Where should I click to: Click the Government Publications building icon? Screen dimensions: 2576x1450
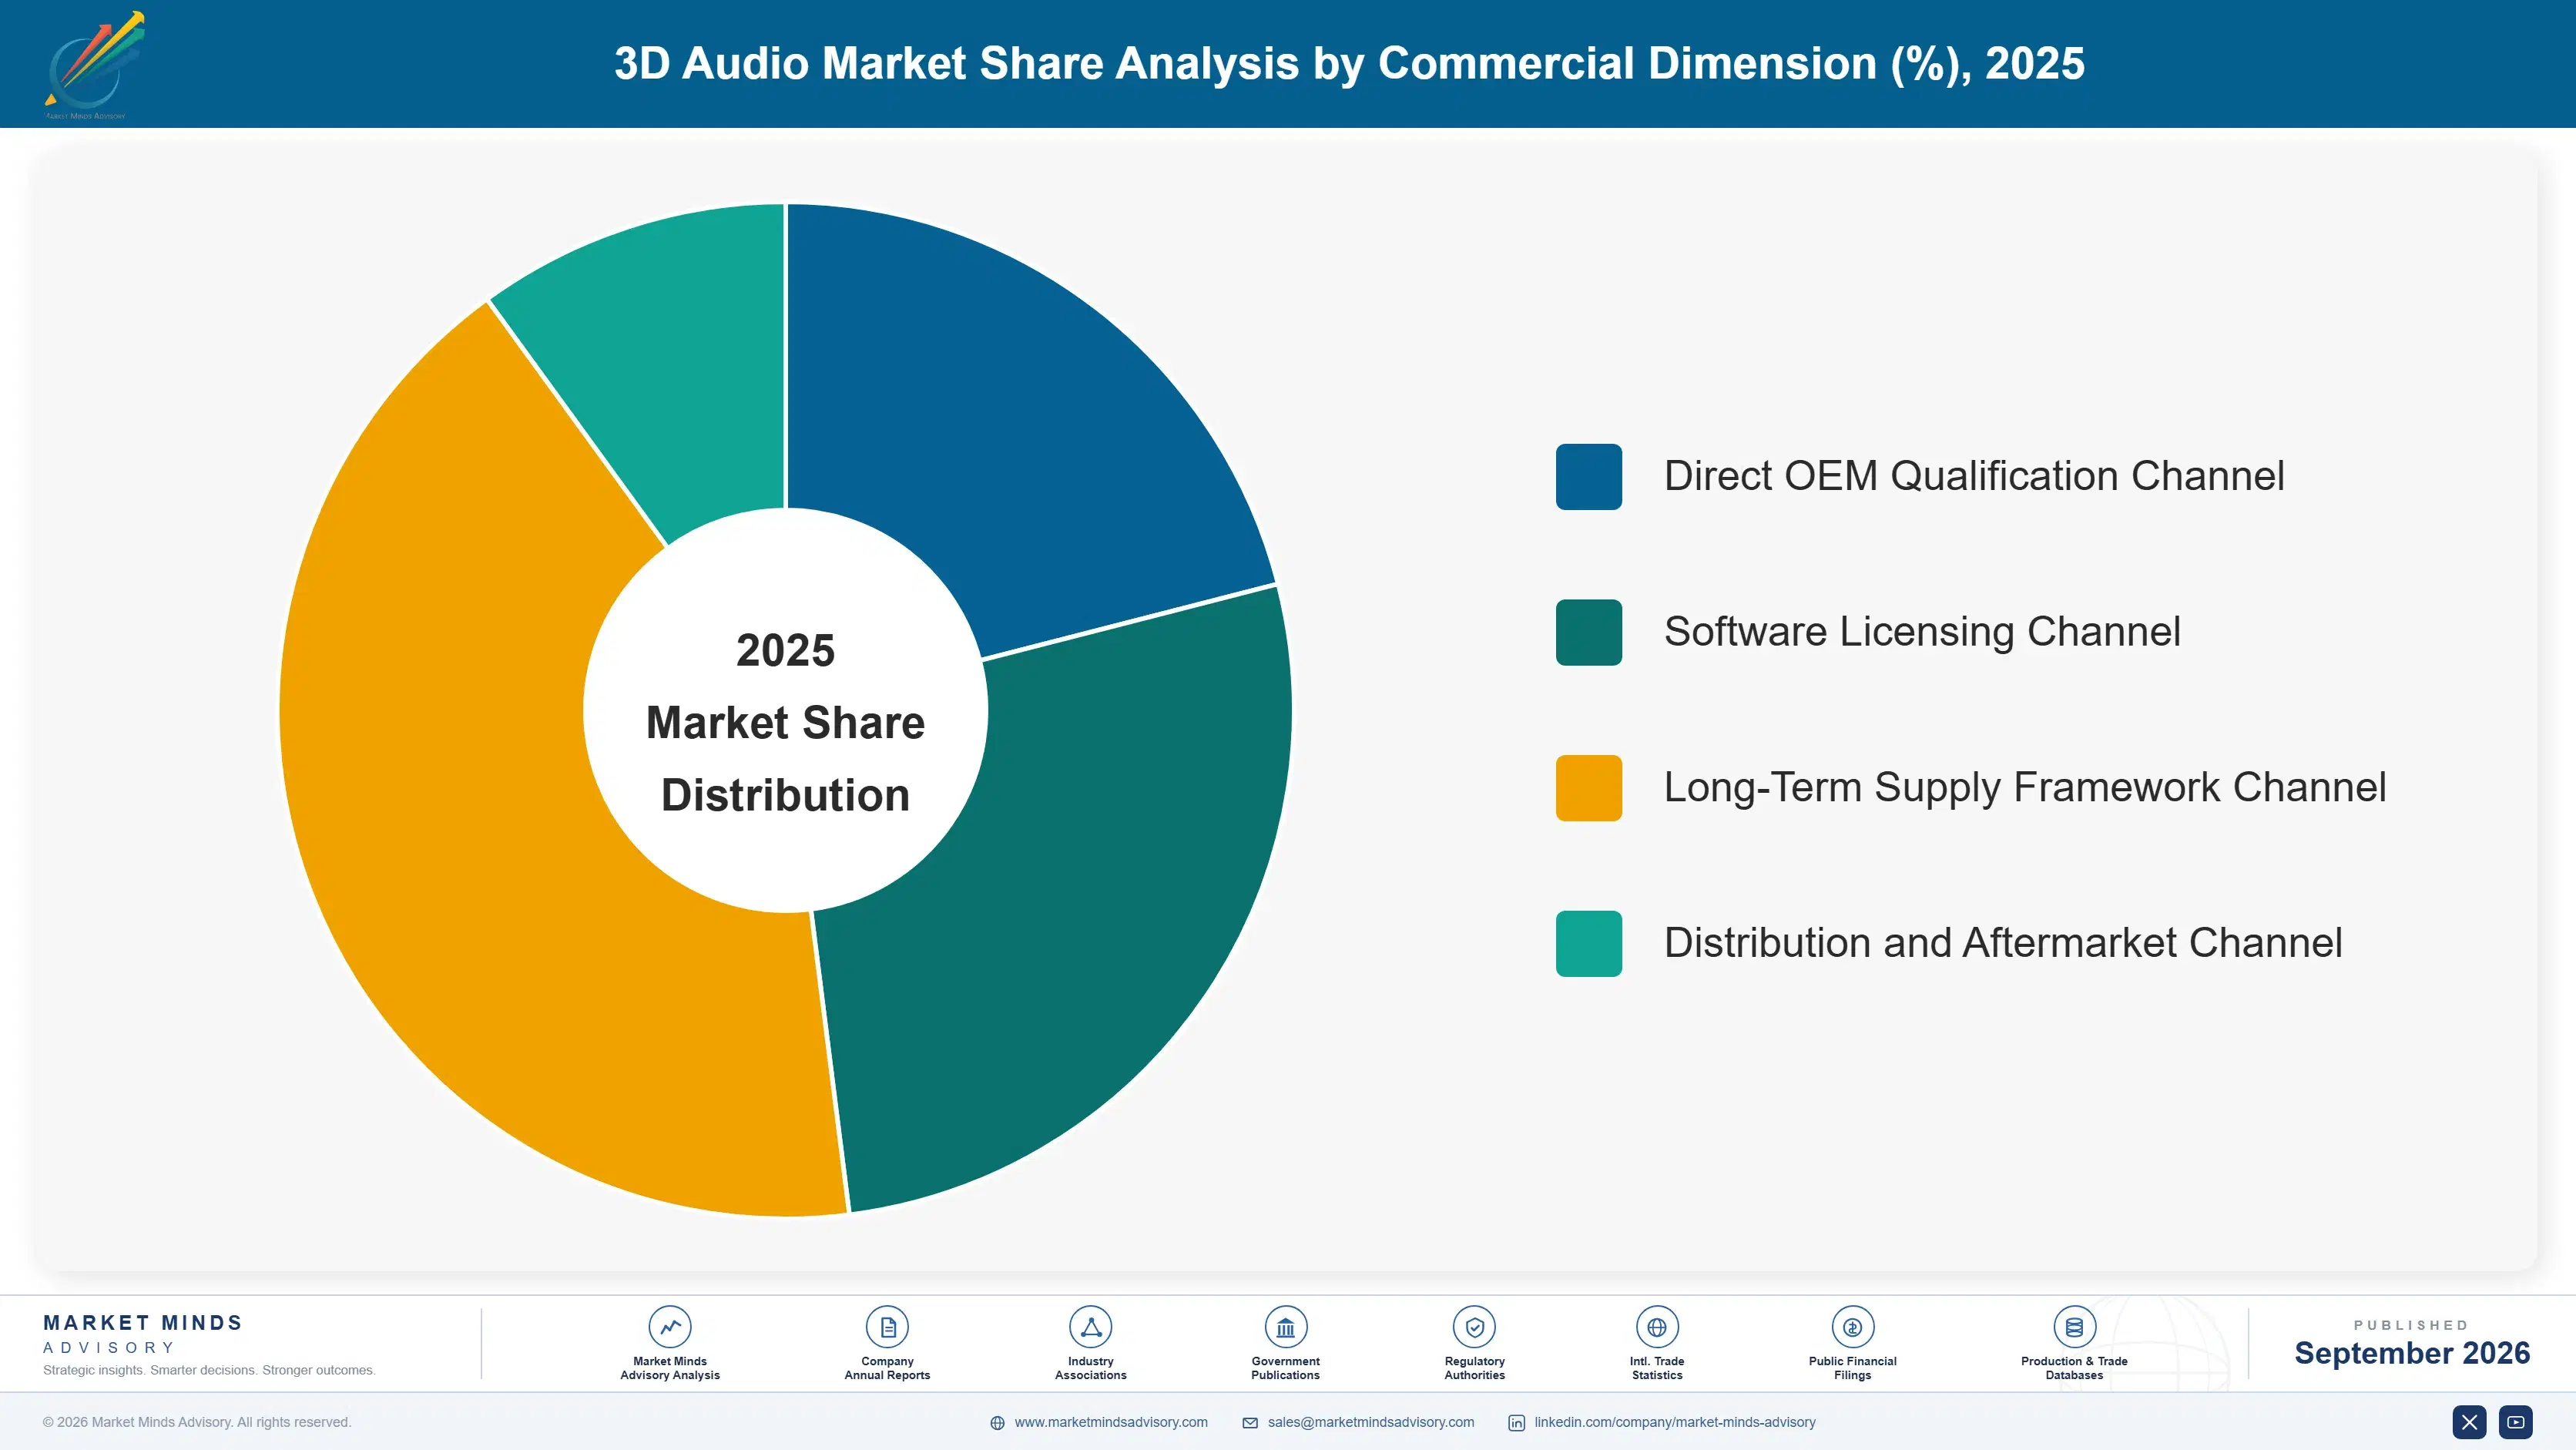pyautogui.click(x=1285, y=1327)
